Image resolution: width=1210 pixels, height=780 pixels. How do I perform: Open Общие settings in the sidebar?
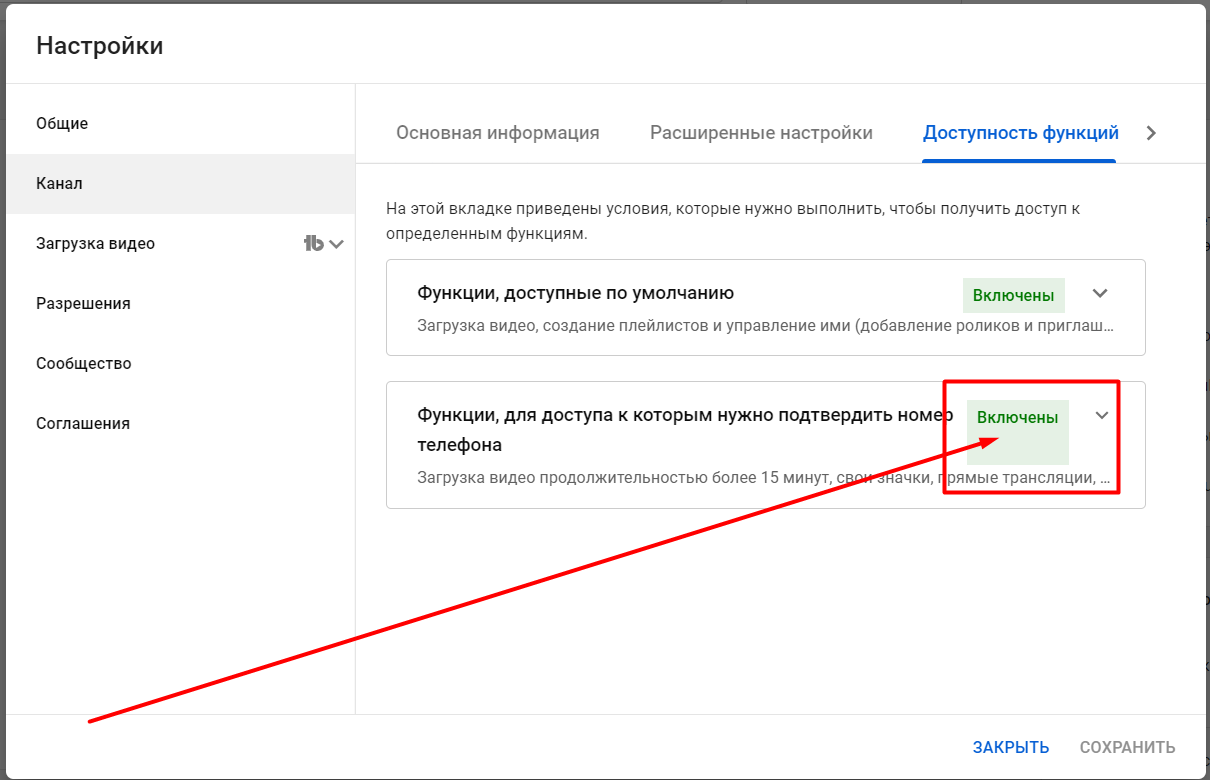[62, 123]
